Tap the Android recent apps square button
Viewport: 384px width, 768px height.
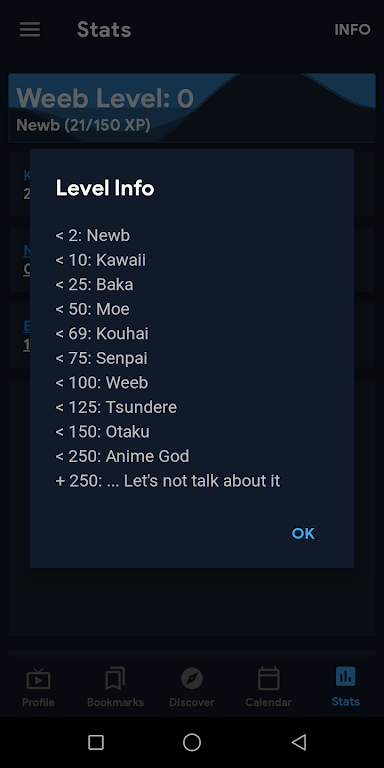[x=96, y=743]
